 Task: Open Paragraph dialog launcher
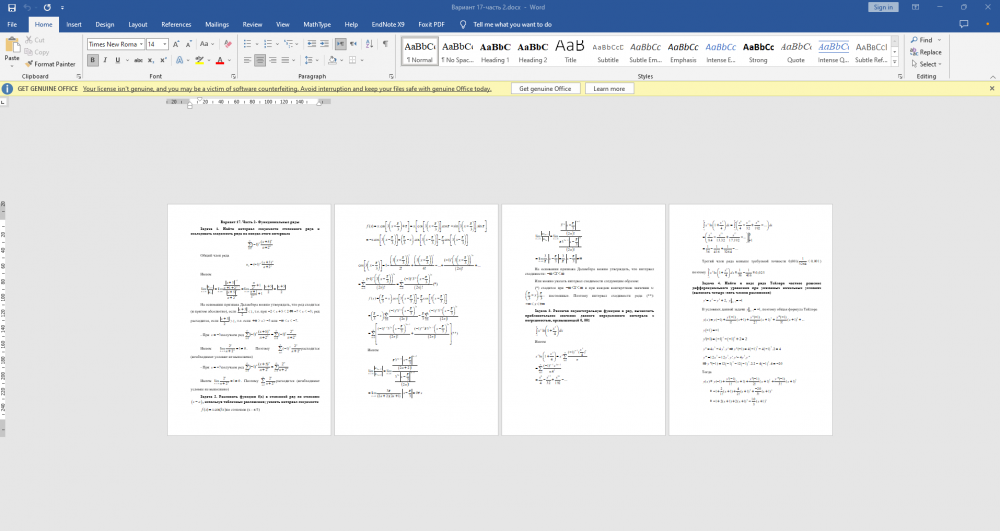[x=392, y=76]
